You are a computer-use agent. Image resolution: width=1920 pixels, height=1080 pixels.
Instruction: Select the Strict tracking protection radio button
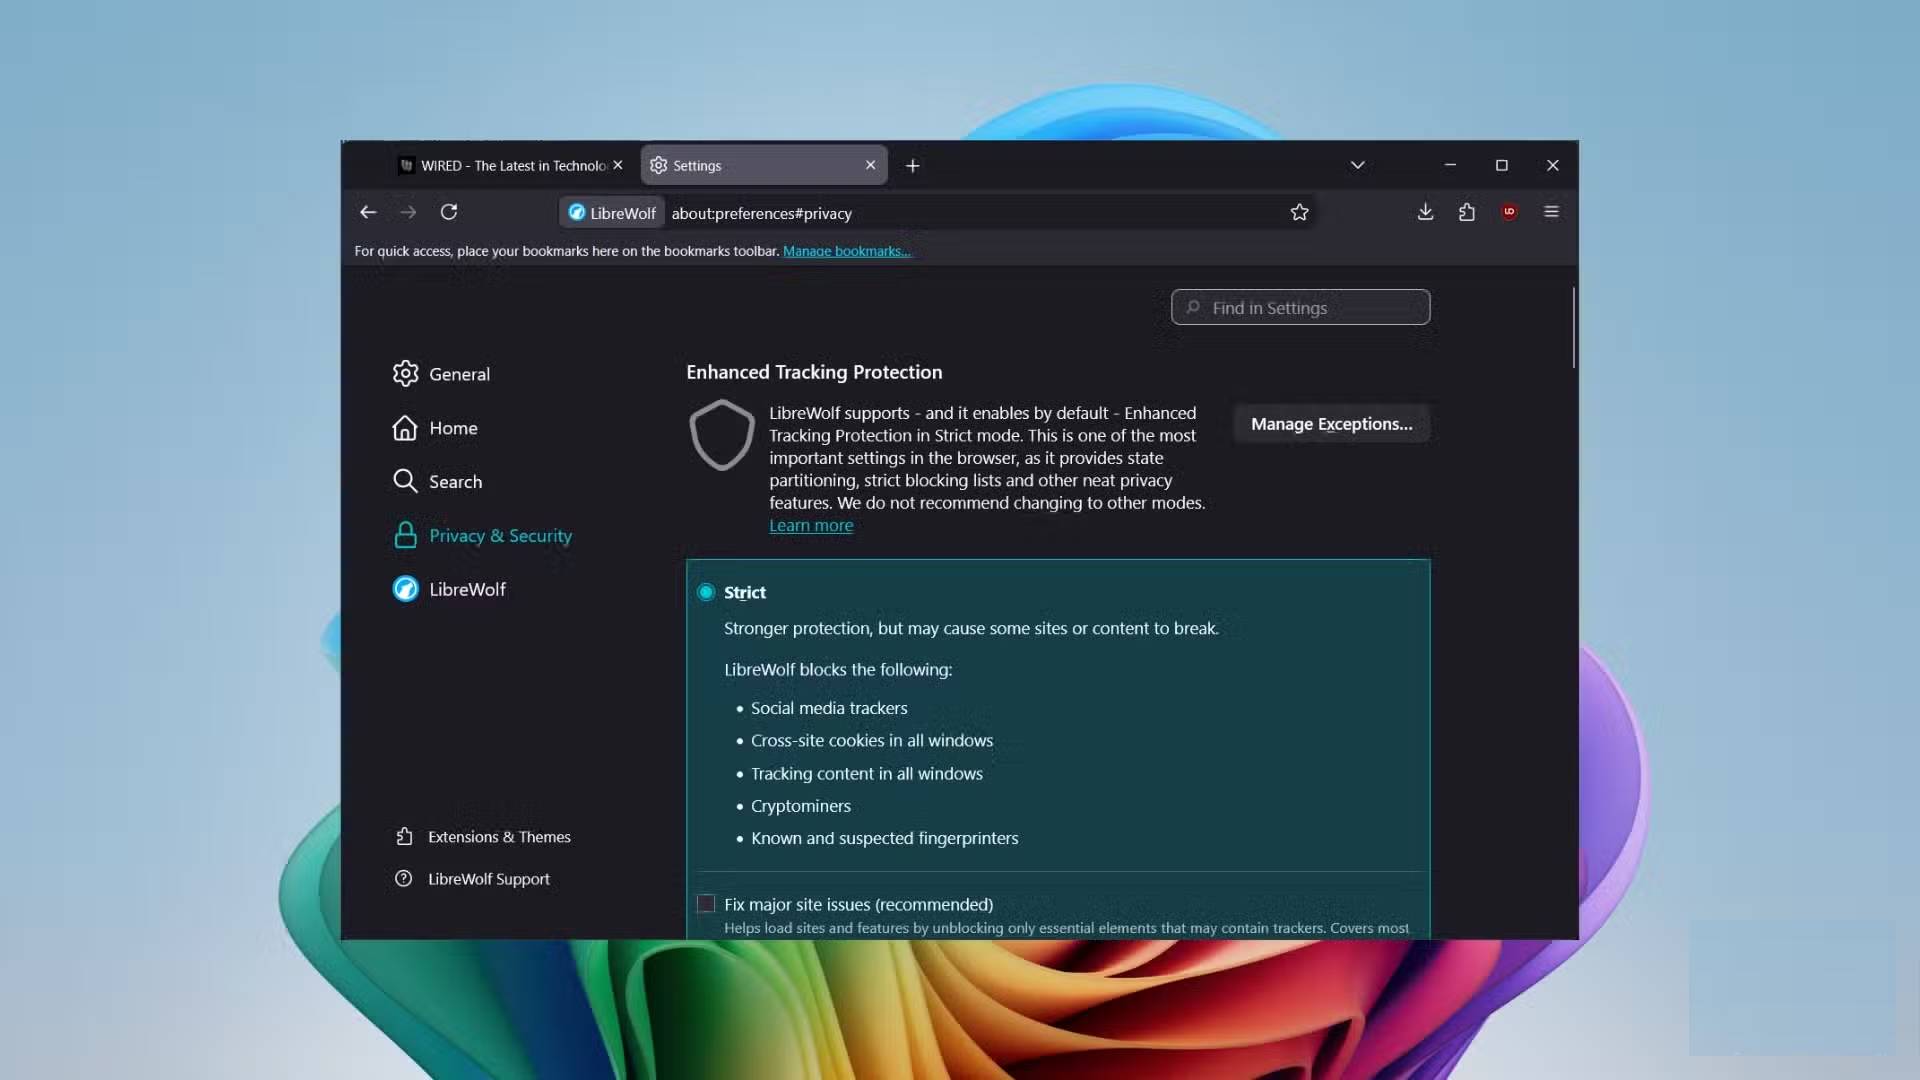(706, 592)
